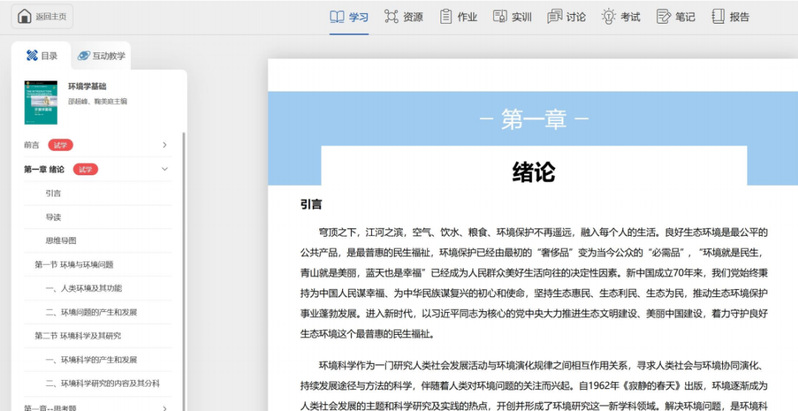Click the 环境学基础 book title
Image resolution: width=798 pixels, height=411 pixels.
(87, 86)
